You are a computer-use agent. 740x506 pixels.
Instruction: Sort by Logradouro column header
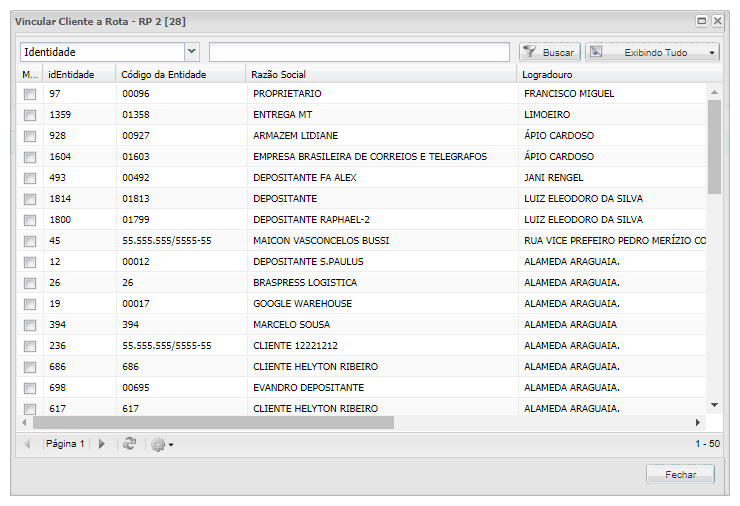619,75
